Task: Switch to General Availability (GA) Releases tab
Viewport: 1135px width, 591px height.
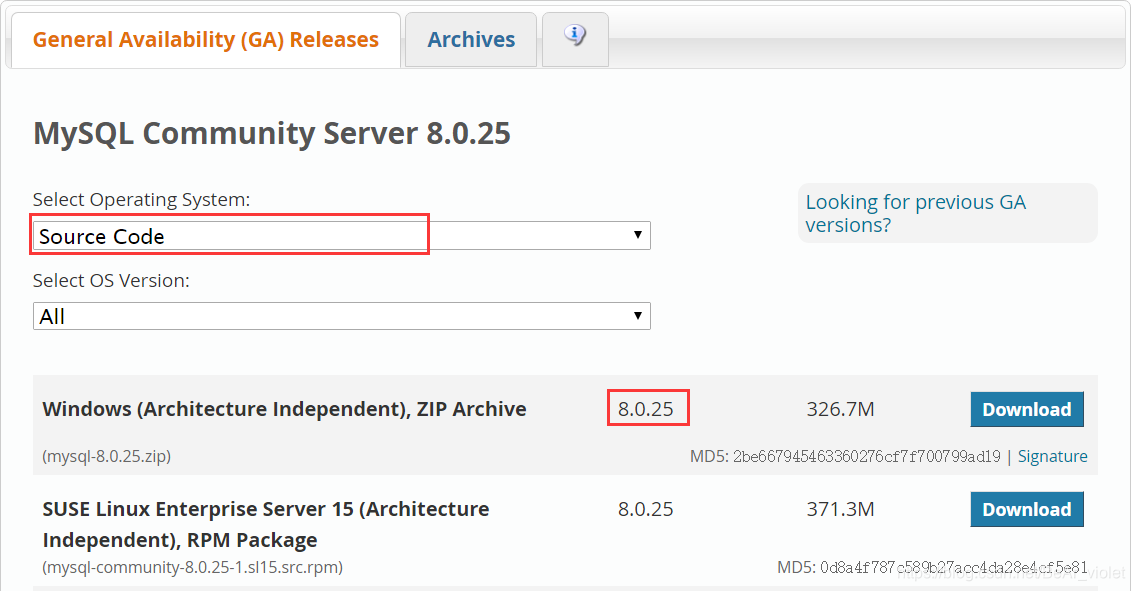Action: click(x=206, y=40)
